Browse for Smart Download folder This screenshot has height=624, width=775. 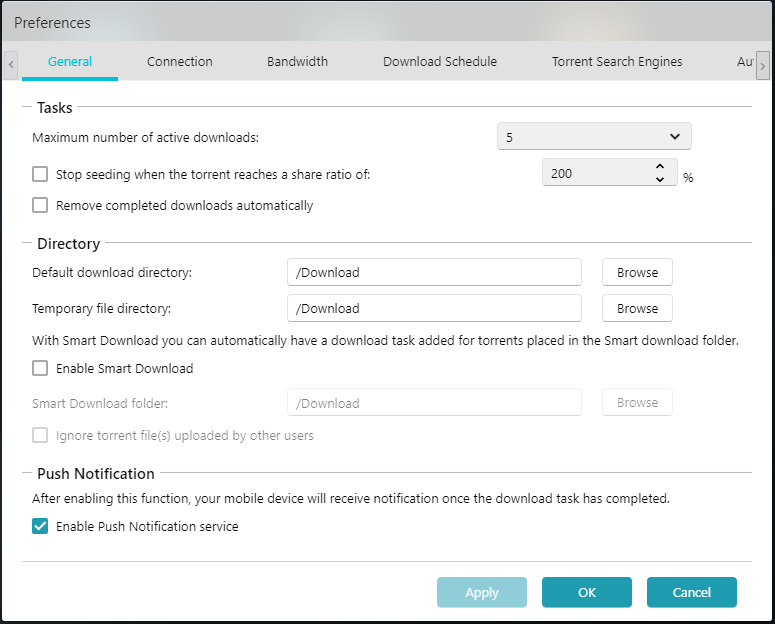coord(637,402)
